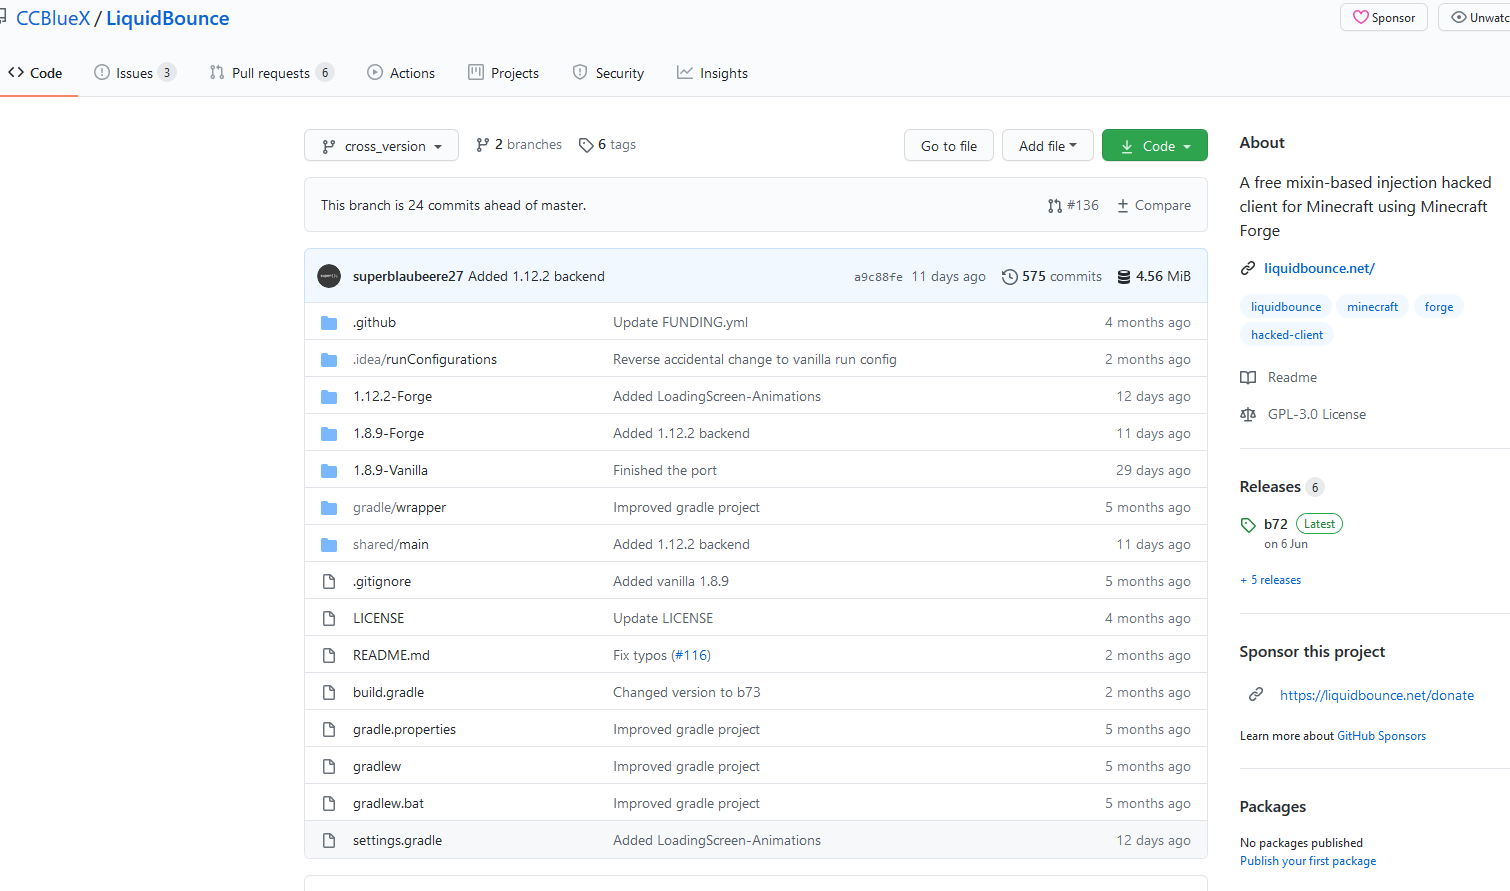View the 2 branches link
This screenshot has width=1510, height=891.
[519, 145]
